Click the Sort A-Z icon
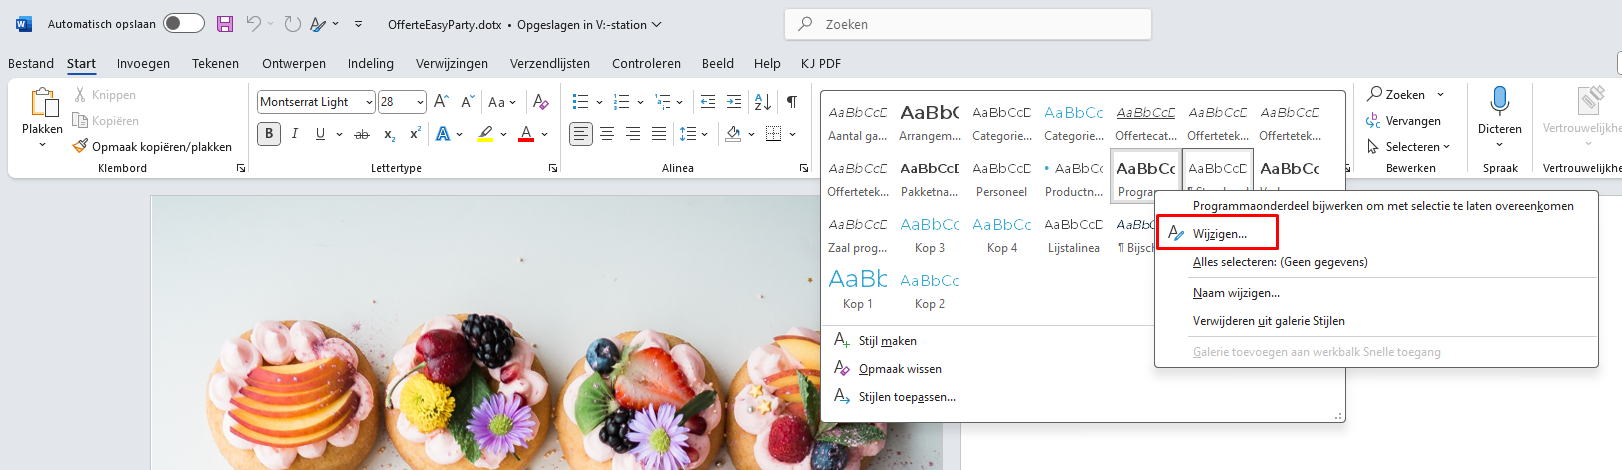The height and width of the screenshot is (470, 1622). (762, 102)
